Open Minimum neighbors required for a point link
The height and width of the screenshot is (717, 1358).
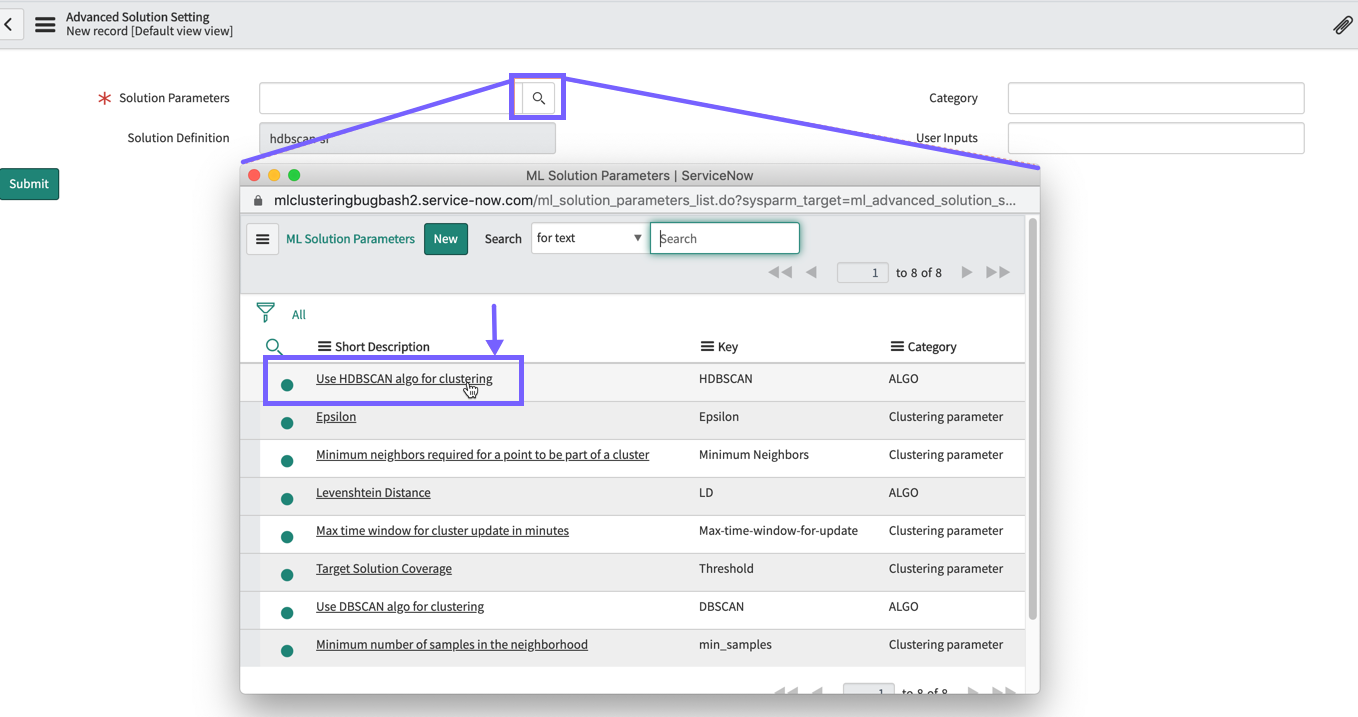(x=482, y=455)
